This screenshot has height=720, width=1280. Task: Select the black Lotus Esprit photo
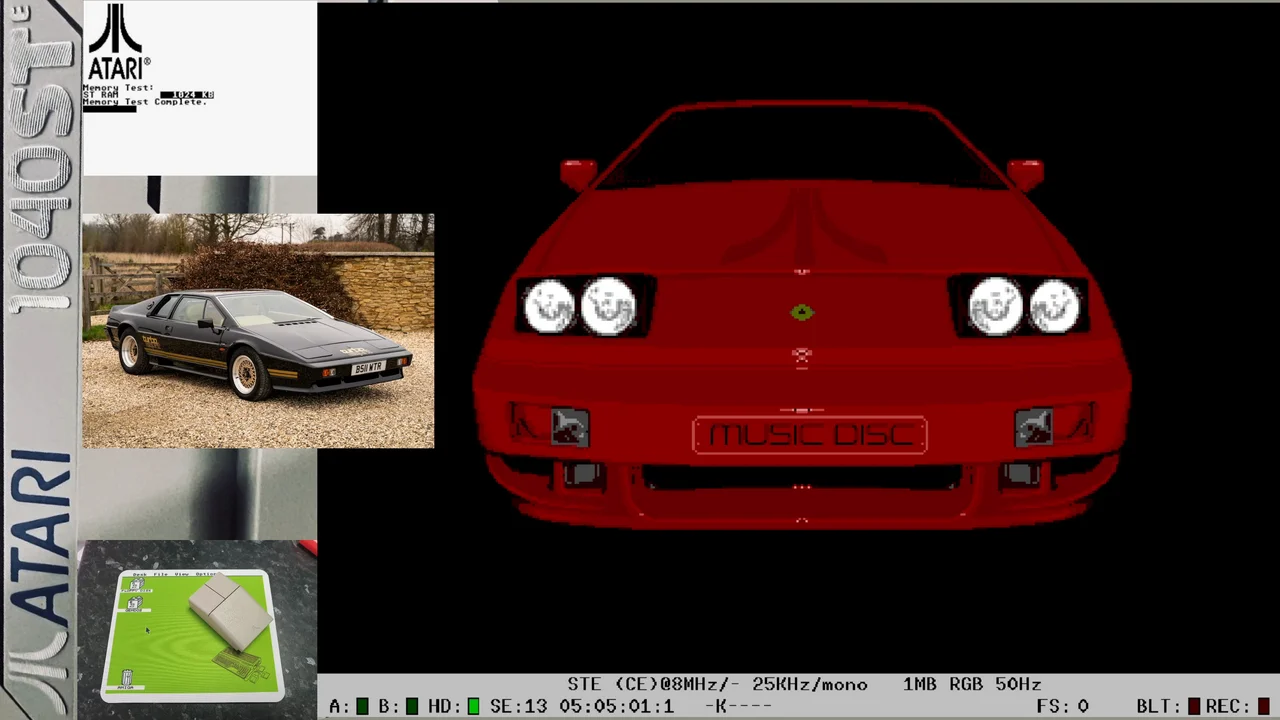(258, 330)
